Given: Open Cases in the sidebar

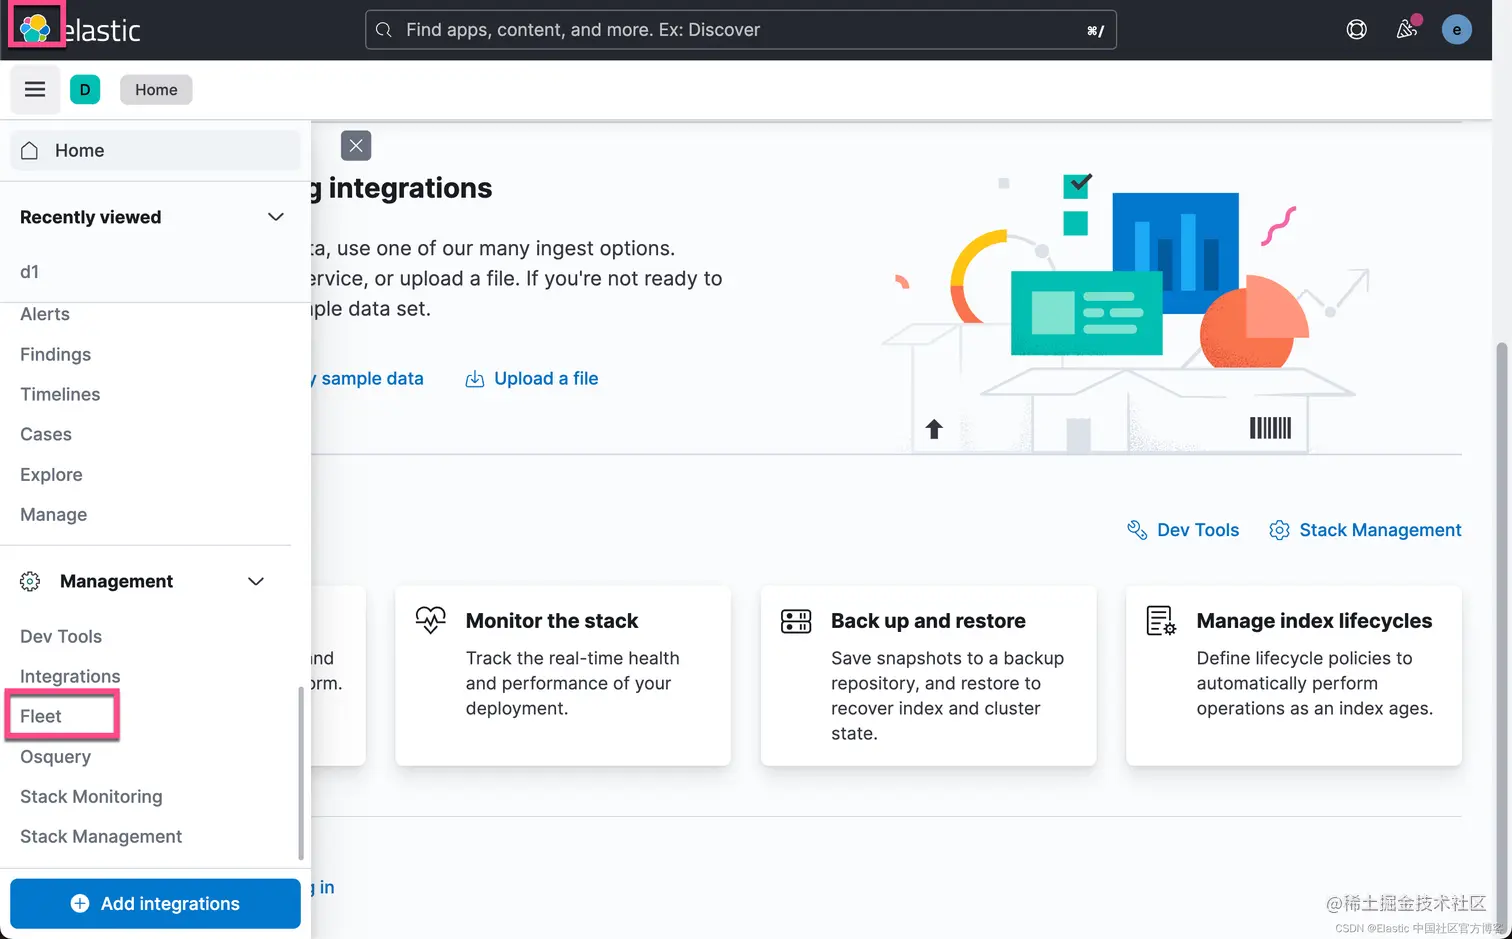Looking at the screenshot, I should coord(46,435).
